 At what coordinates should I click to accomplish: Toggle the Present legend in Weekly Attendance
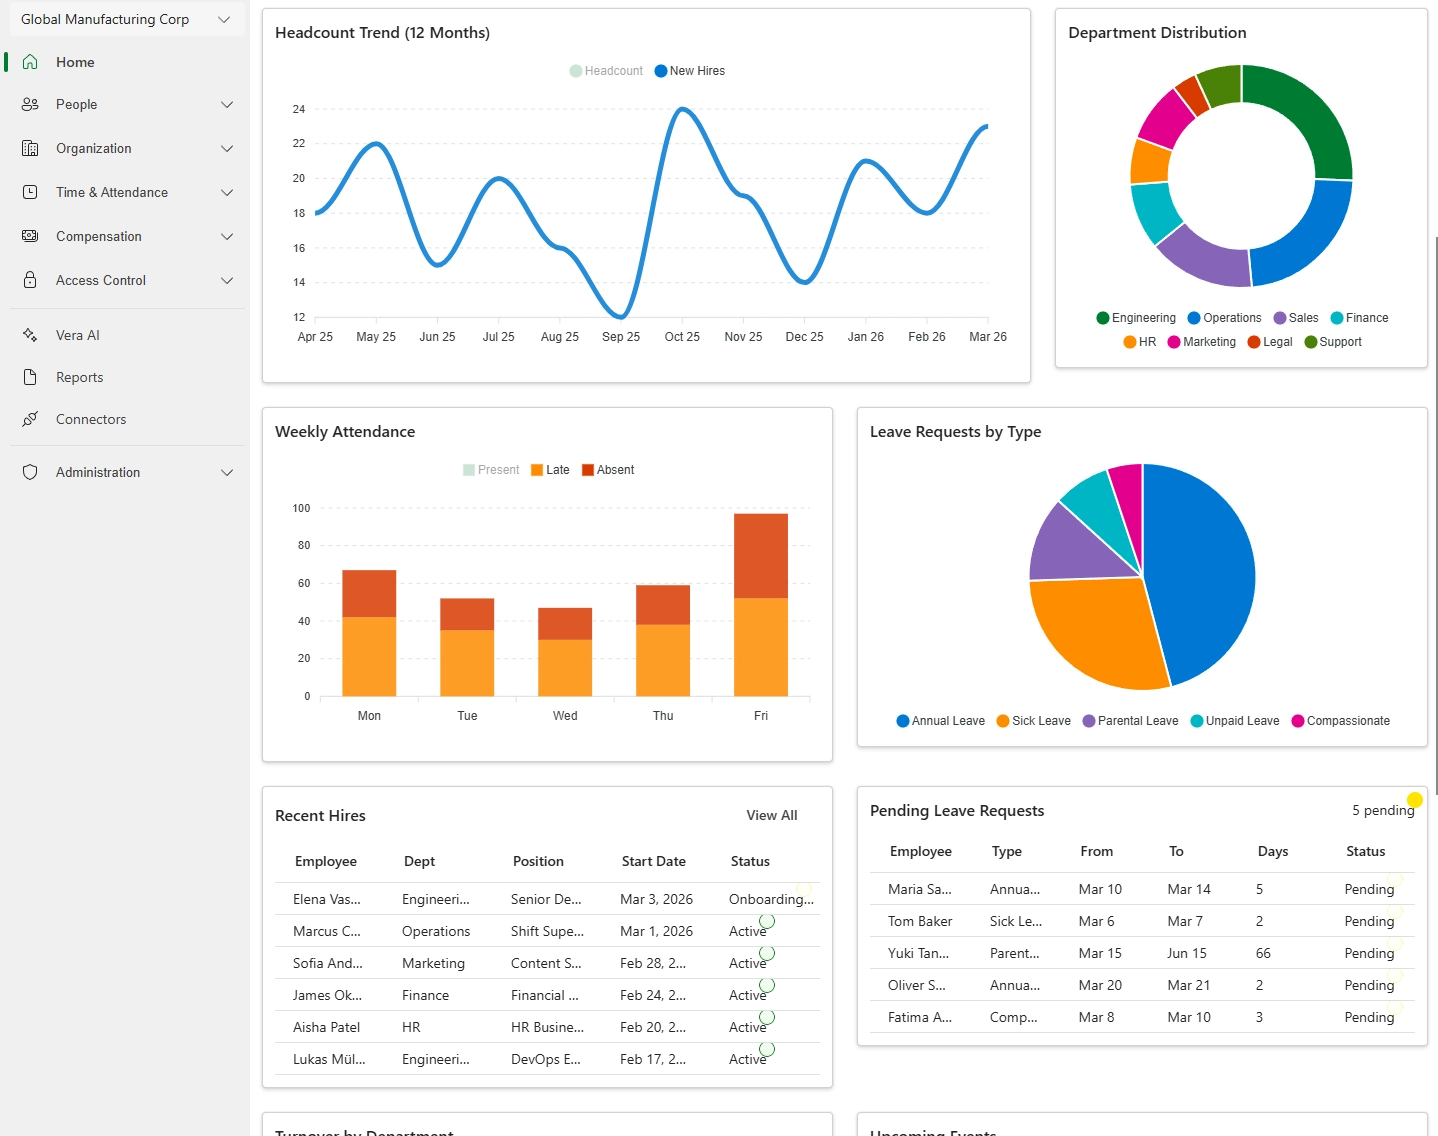pyautogui.click(x=490, y=469)
